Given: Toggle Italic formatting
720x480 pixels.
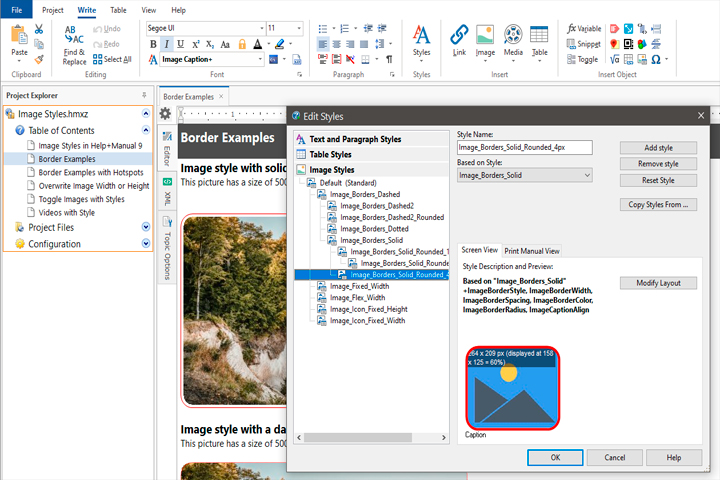Looking at the screenshot, I should click(x=167, y=44).
